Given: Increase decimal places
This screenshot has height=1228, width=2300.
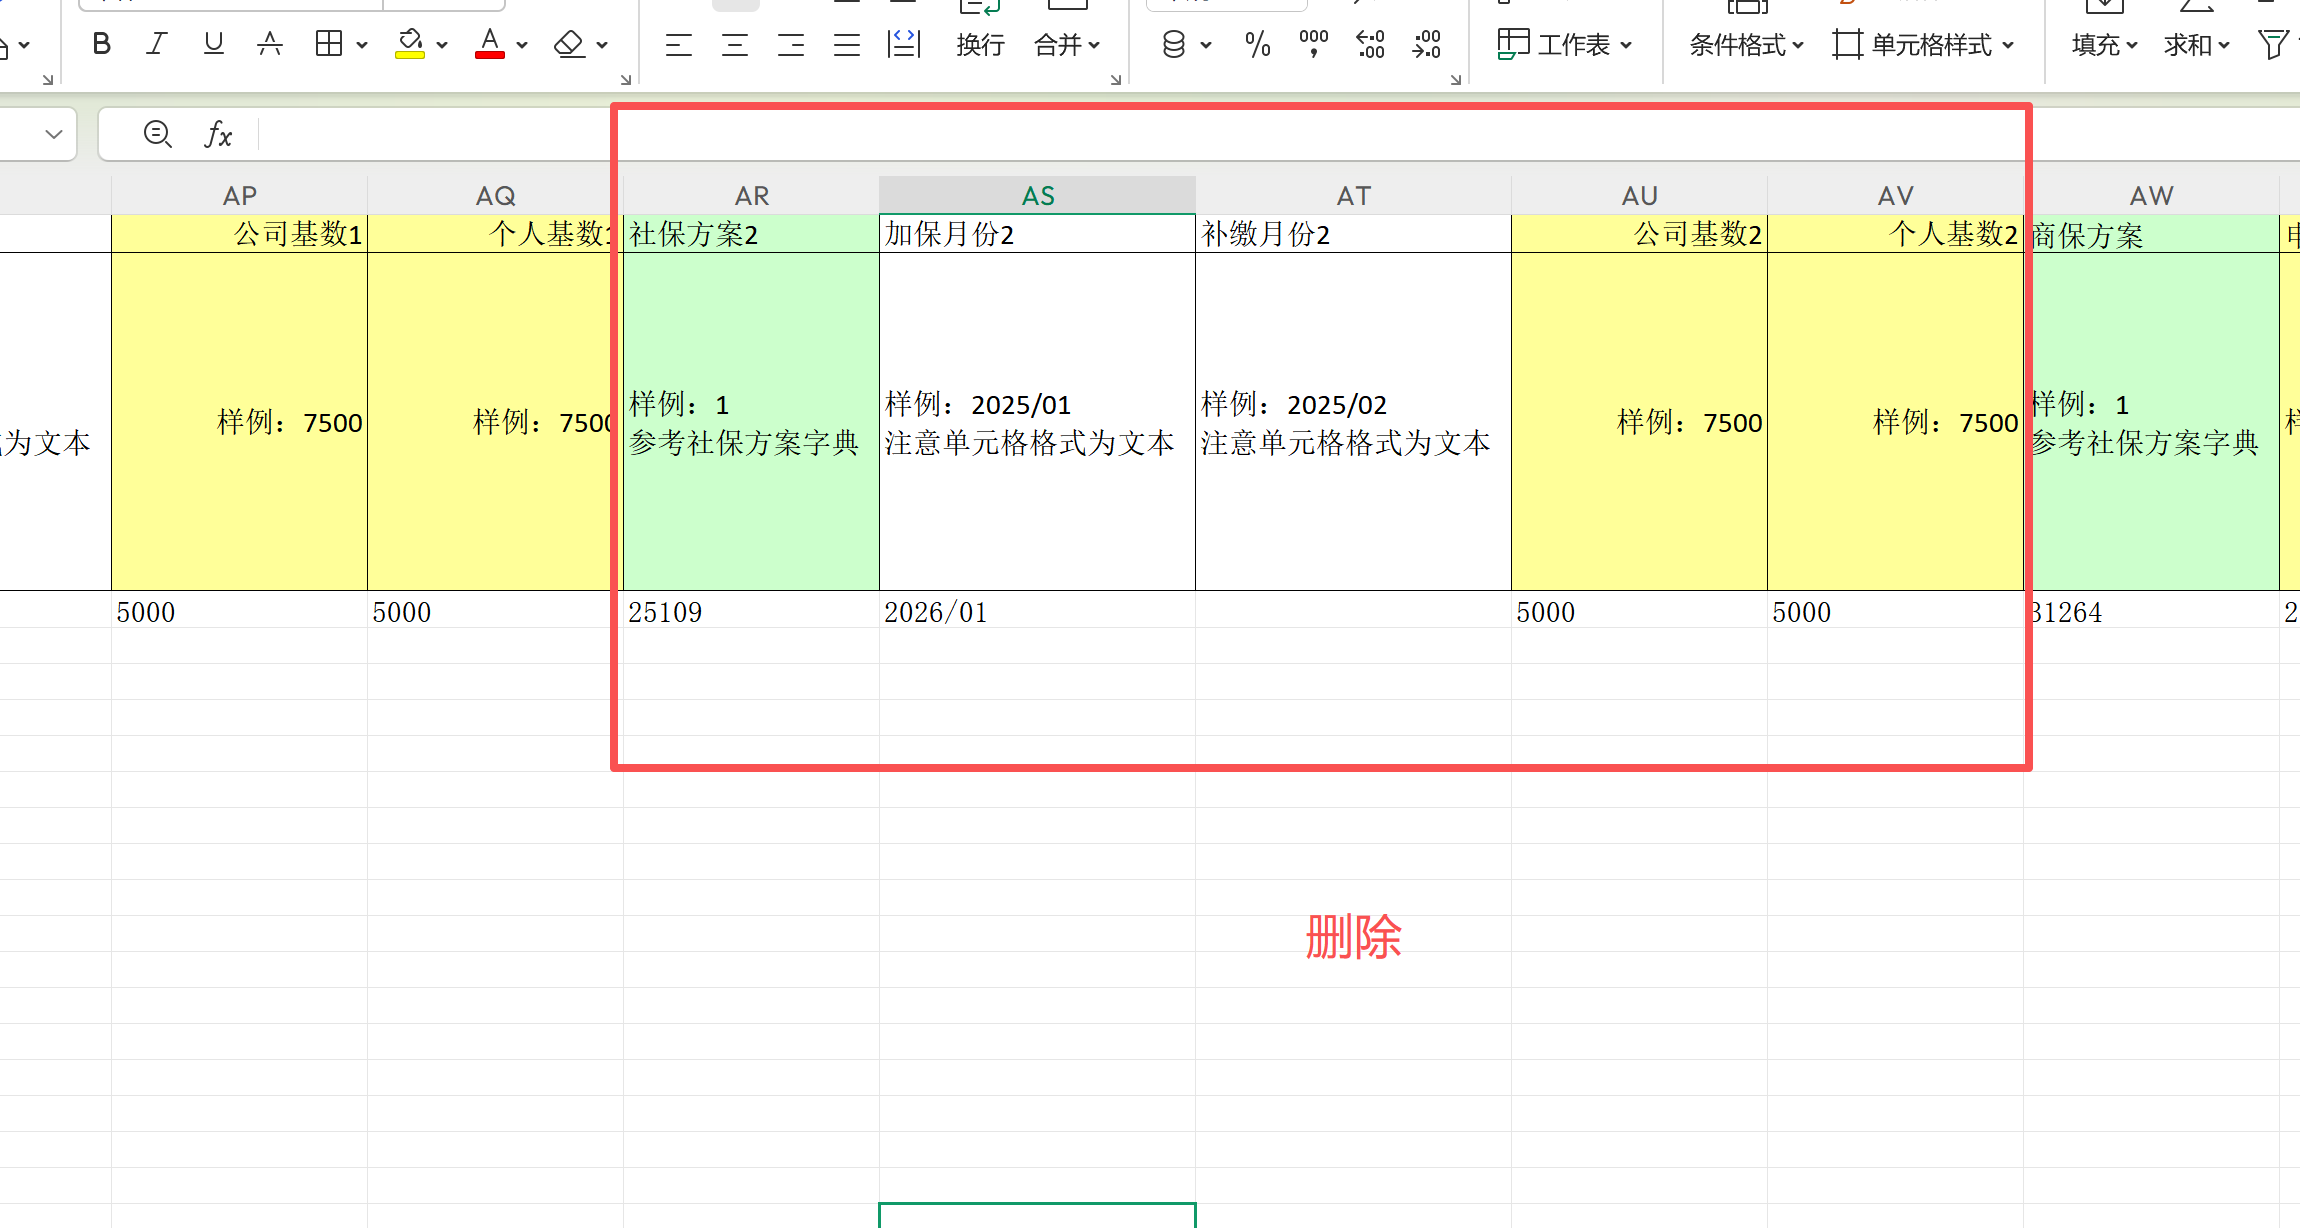Looking at the screenshot, I should (x=1370, y=45).
